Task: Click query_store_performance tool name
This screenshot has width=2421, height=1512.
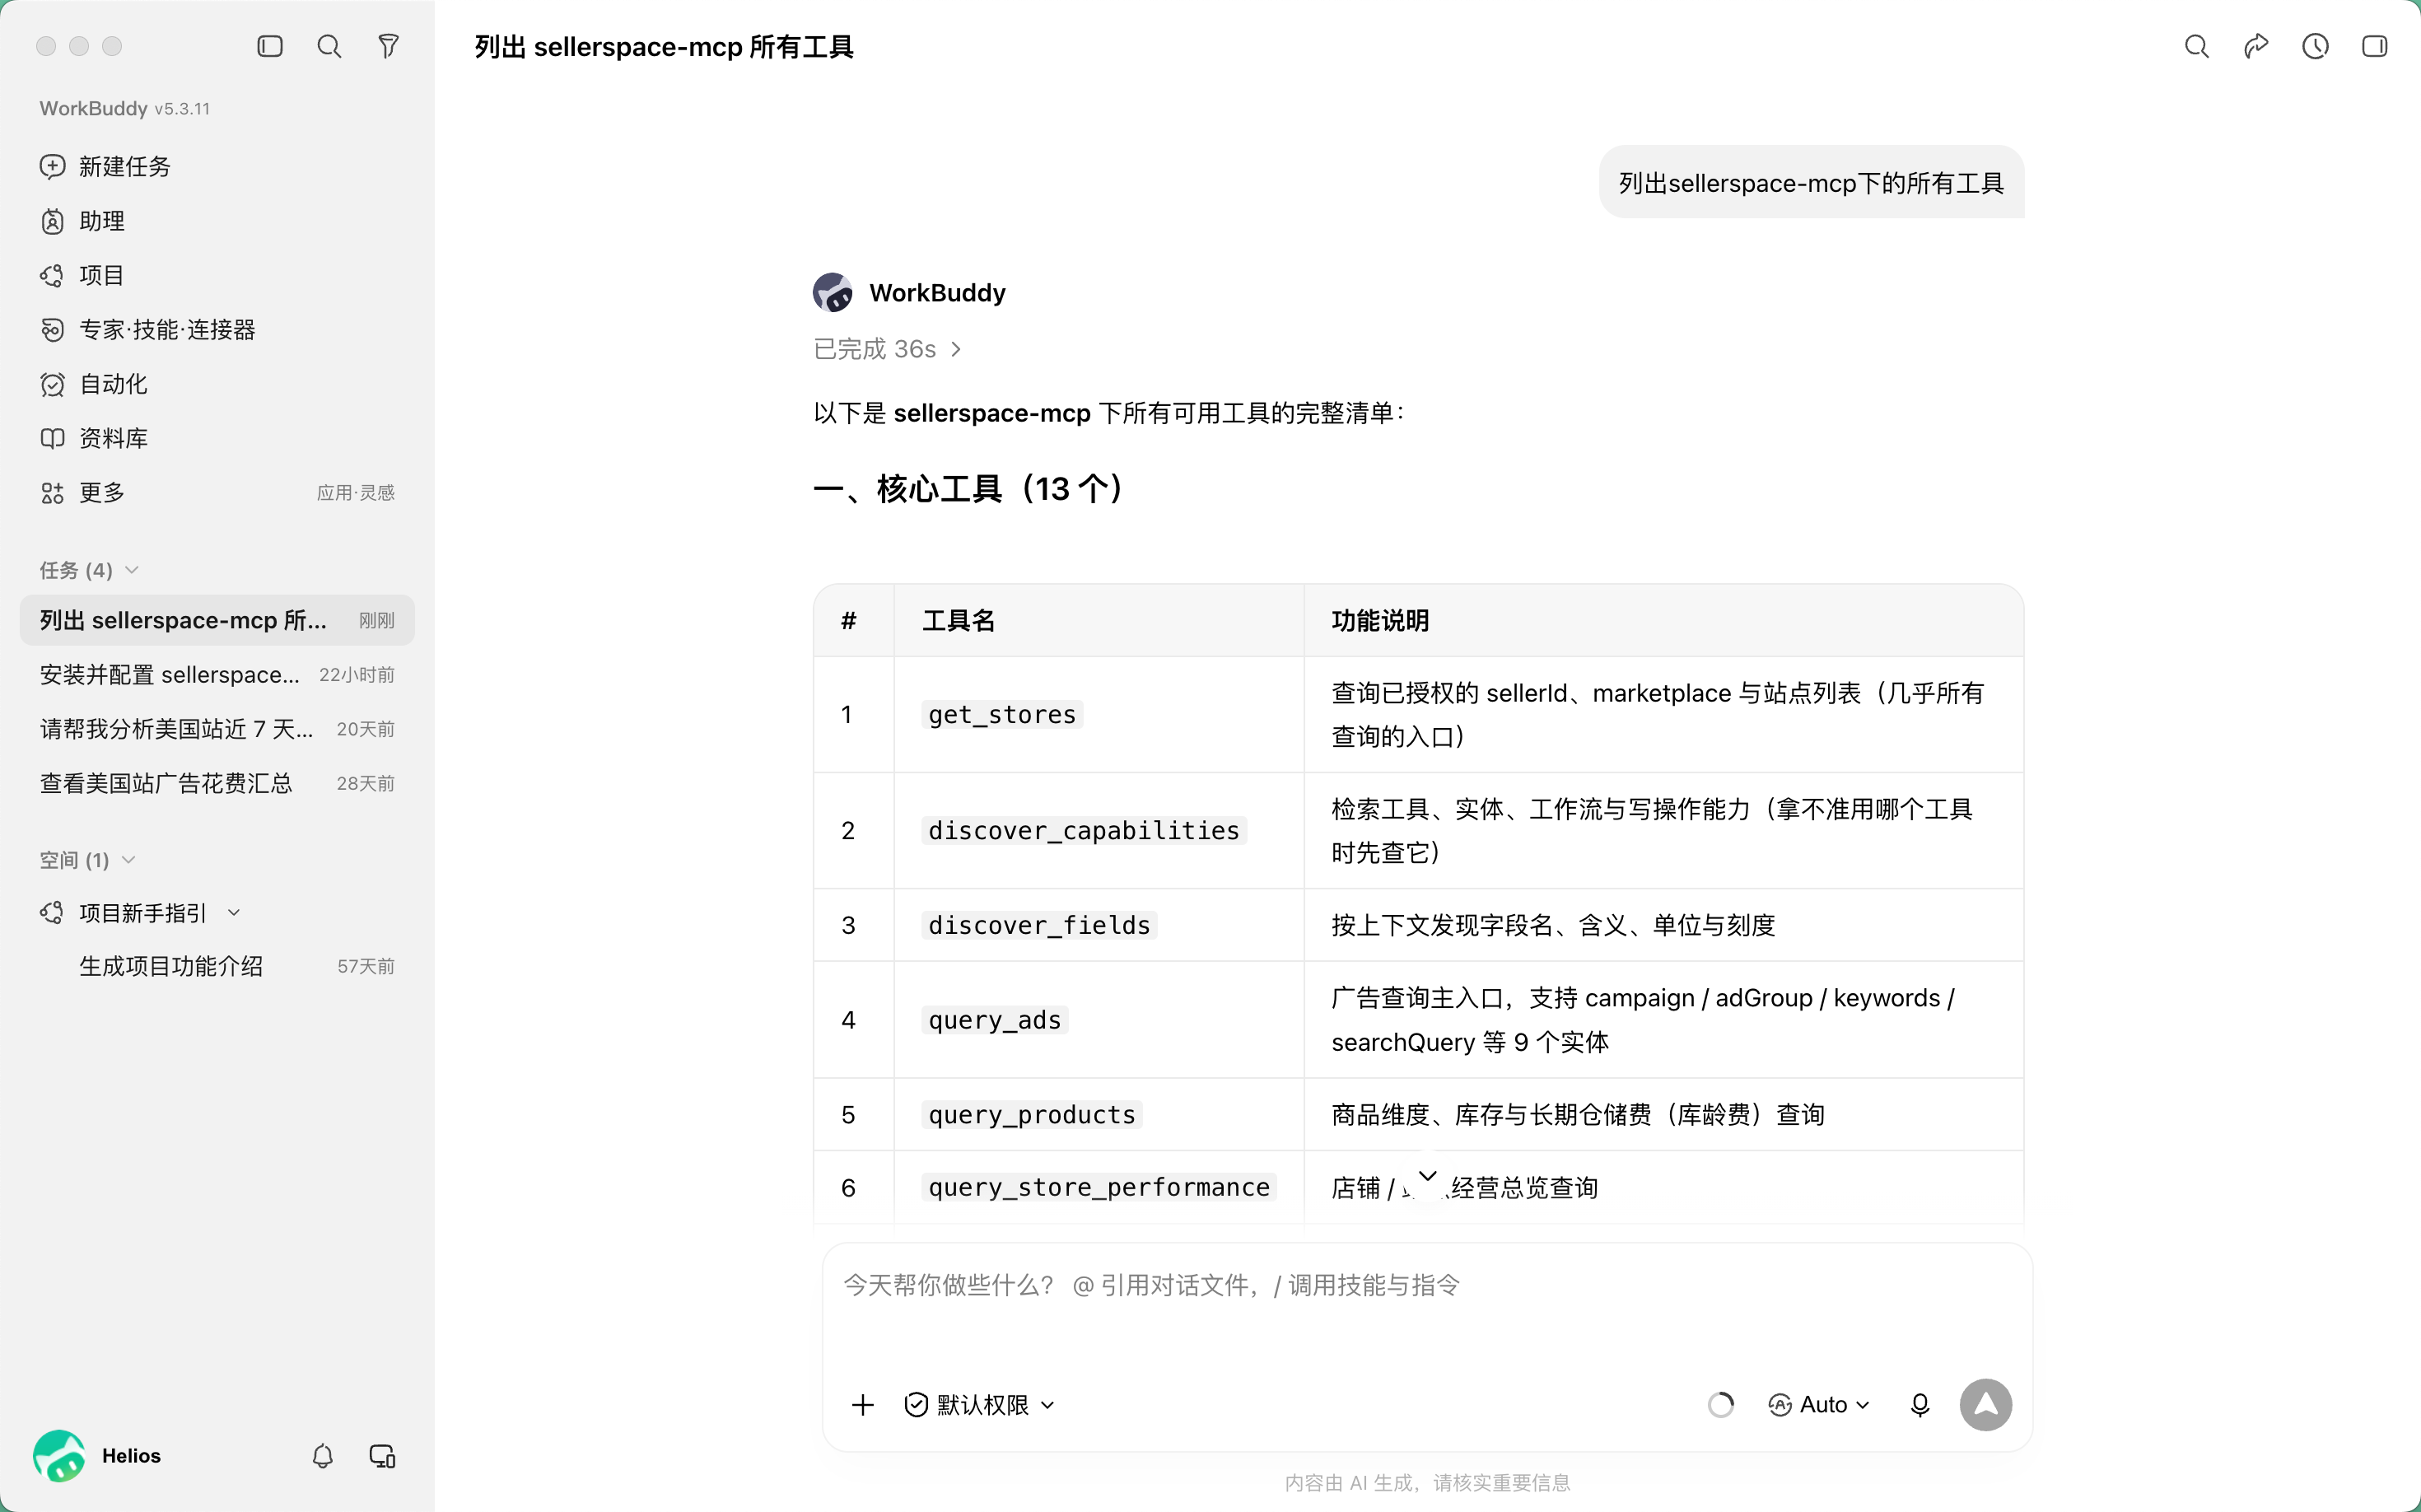Action: coord(1099,1187)
